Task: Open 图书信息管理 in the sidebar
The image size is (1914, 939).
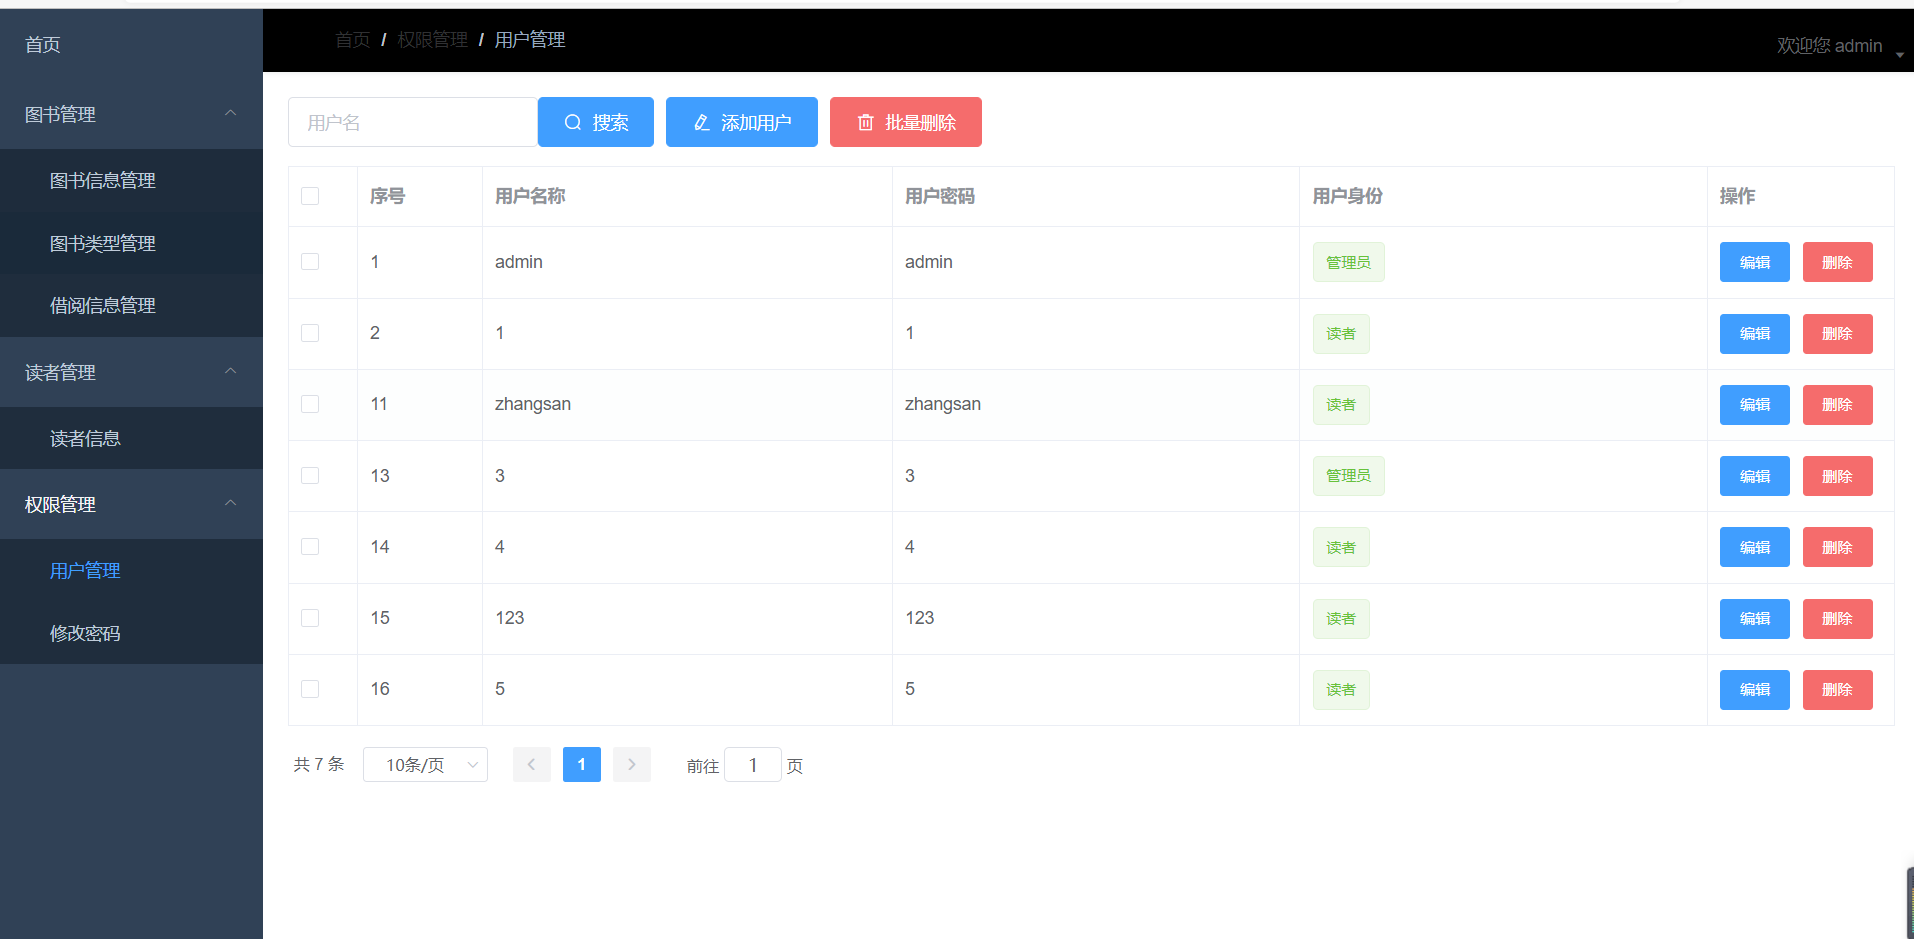Action: [x=131, y=180]
